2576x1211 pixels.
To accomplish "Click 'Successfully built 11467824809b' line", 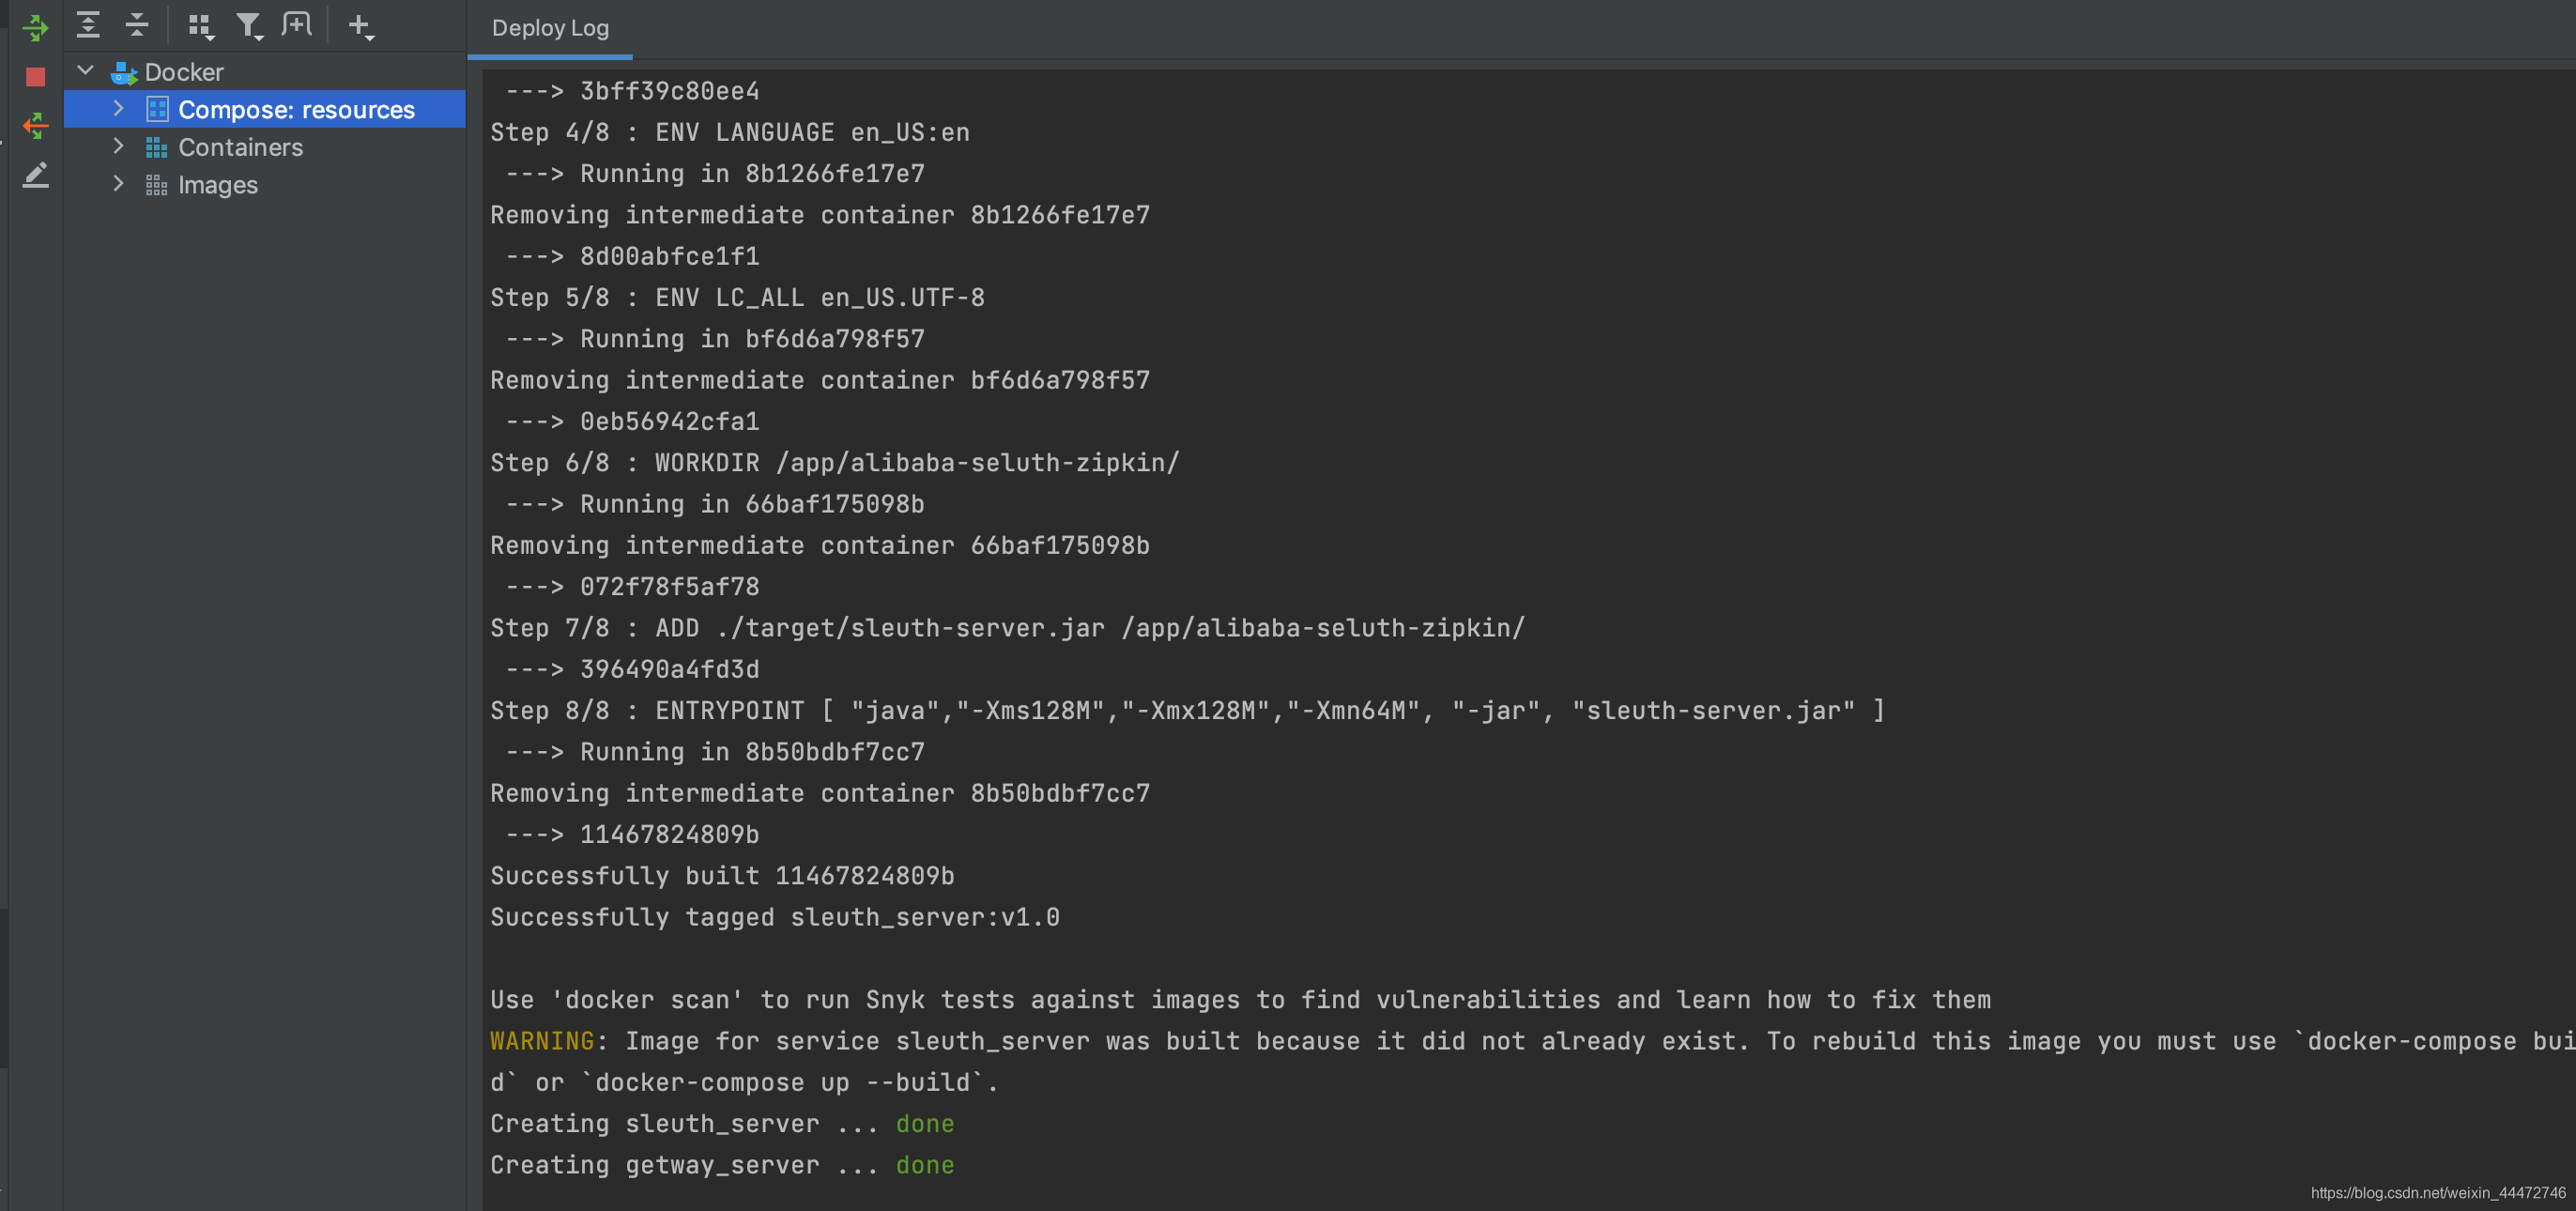I will (722, 876).
